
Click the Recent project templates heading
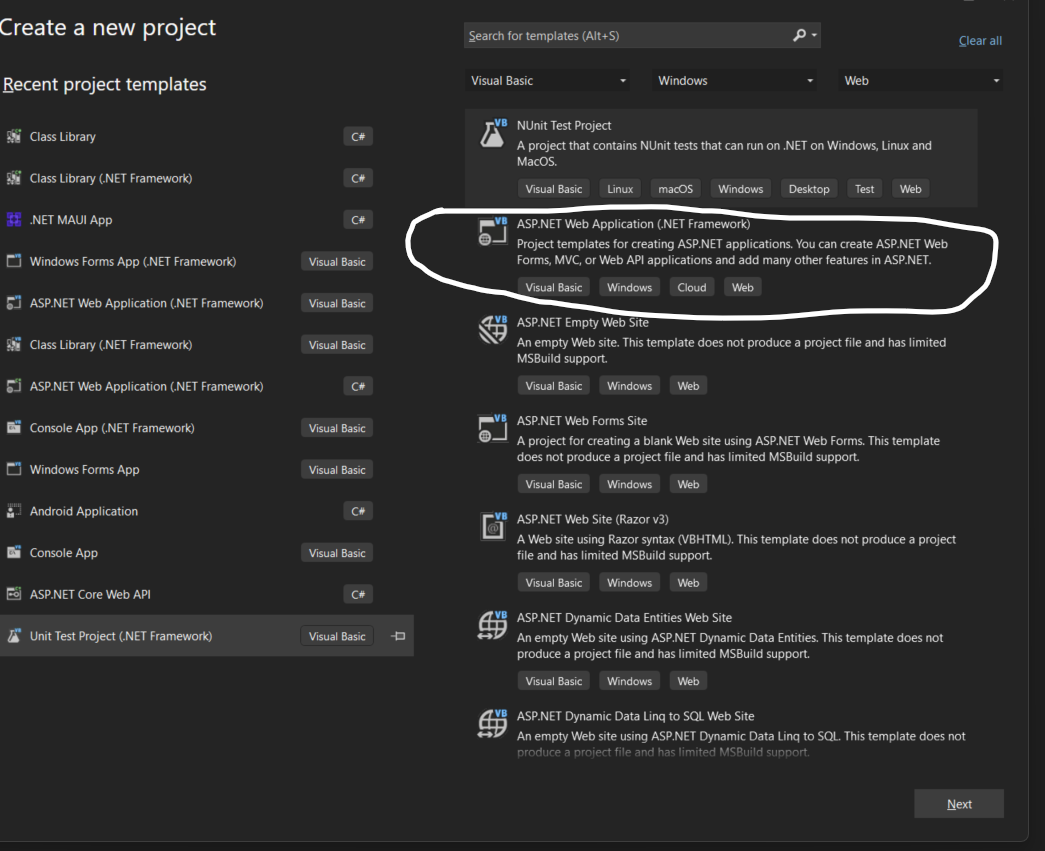click(x=105, y=85)
